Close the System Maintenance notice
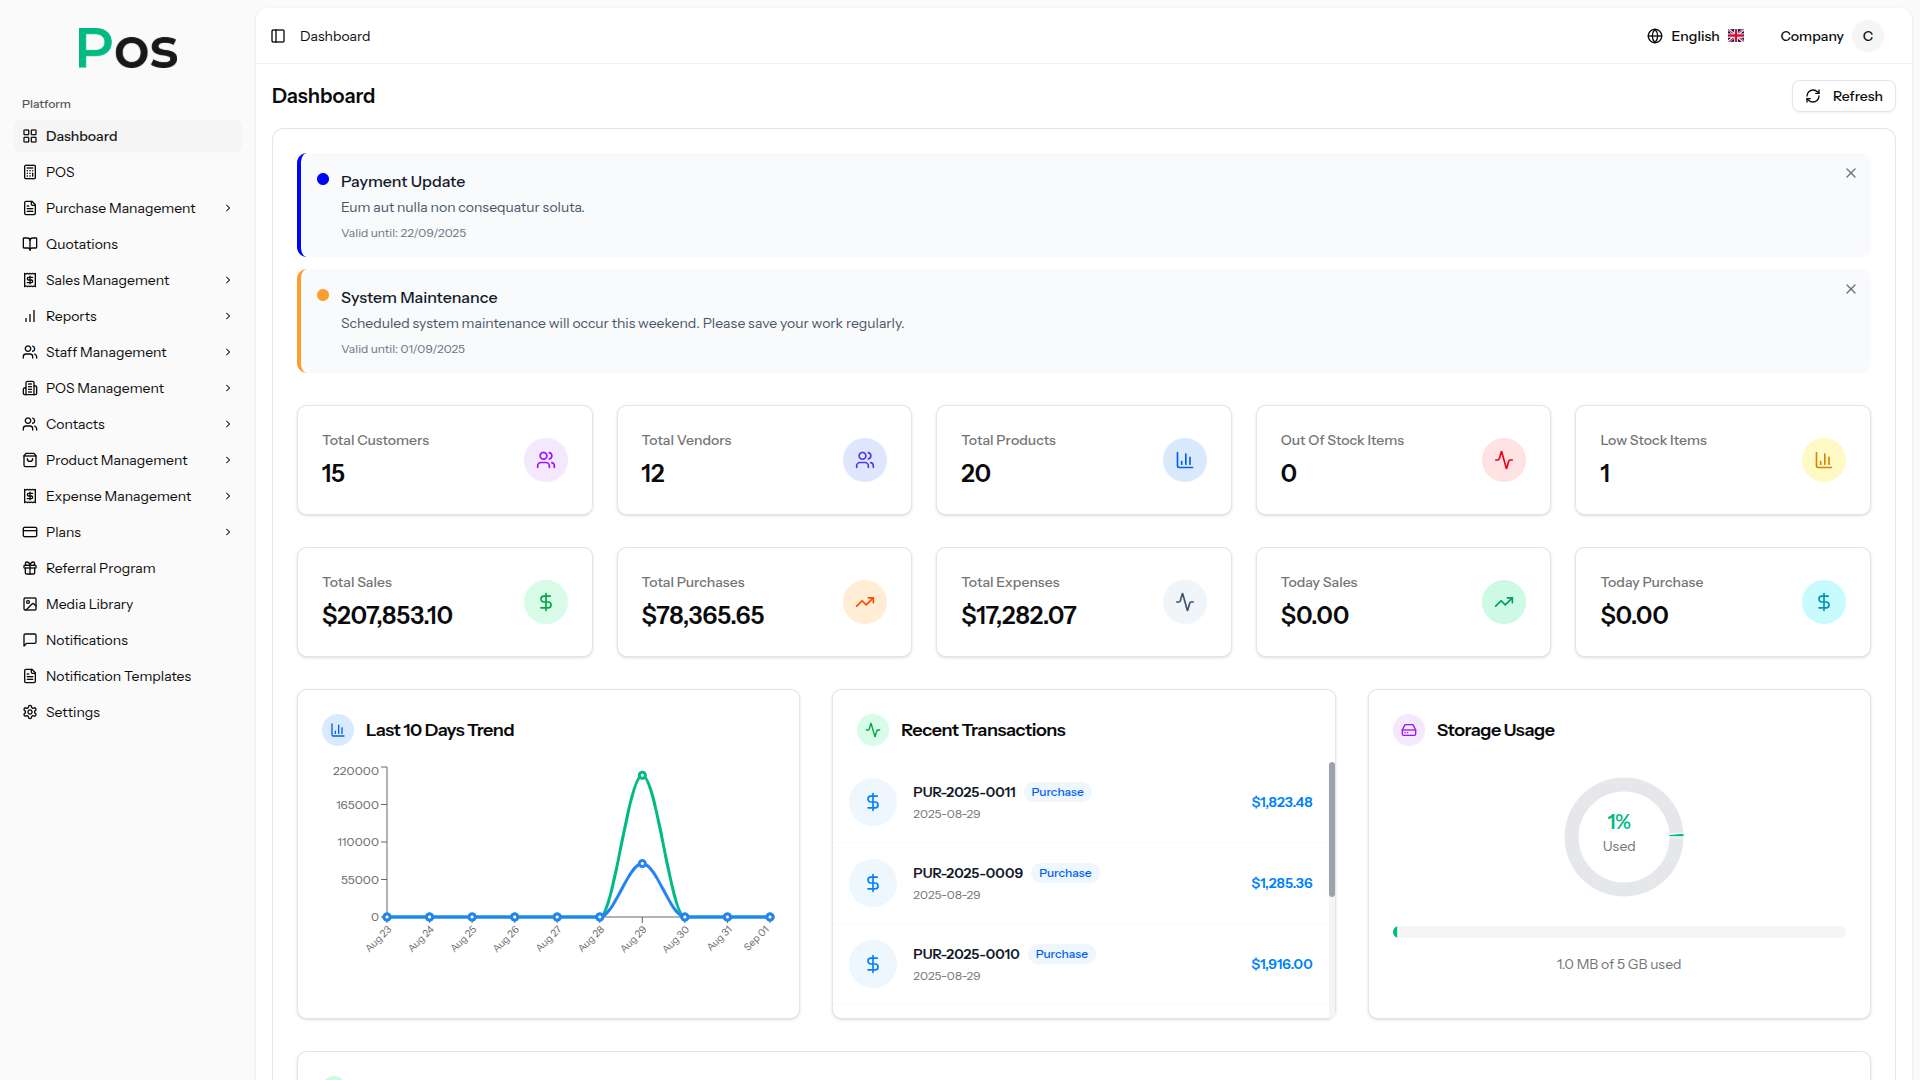This screenshot has width=1920, height=1080. [x=1850, y=289]
